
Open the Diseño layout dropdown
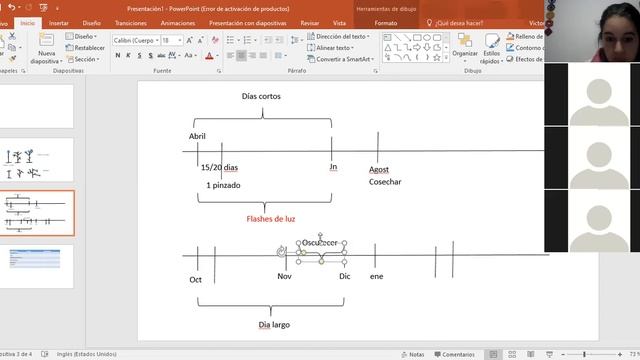point(81,36)
